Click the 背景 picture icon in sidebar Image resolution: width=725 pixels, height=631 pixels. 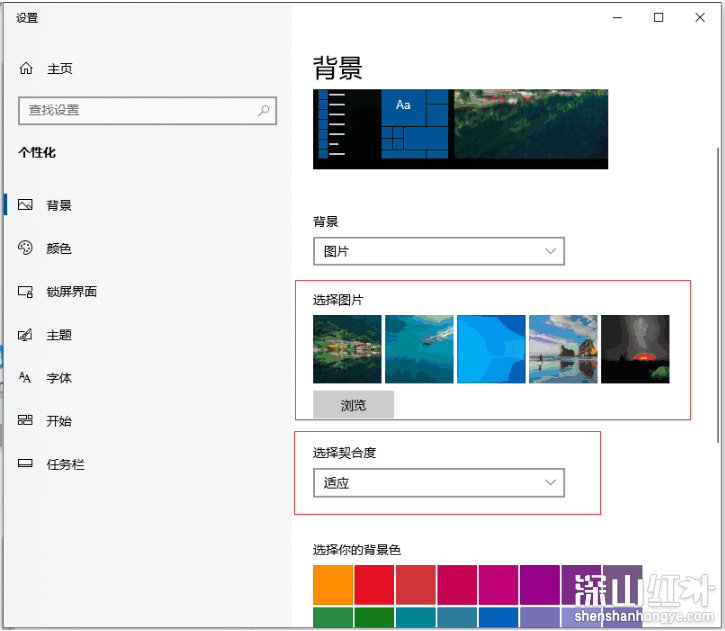25,205
